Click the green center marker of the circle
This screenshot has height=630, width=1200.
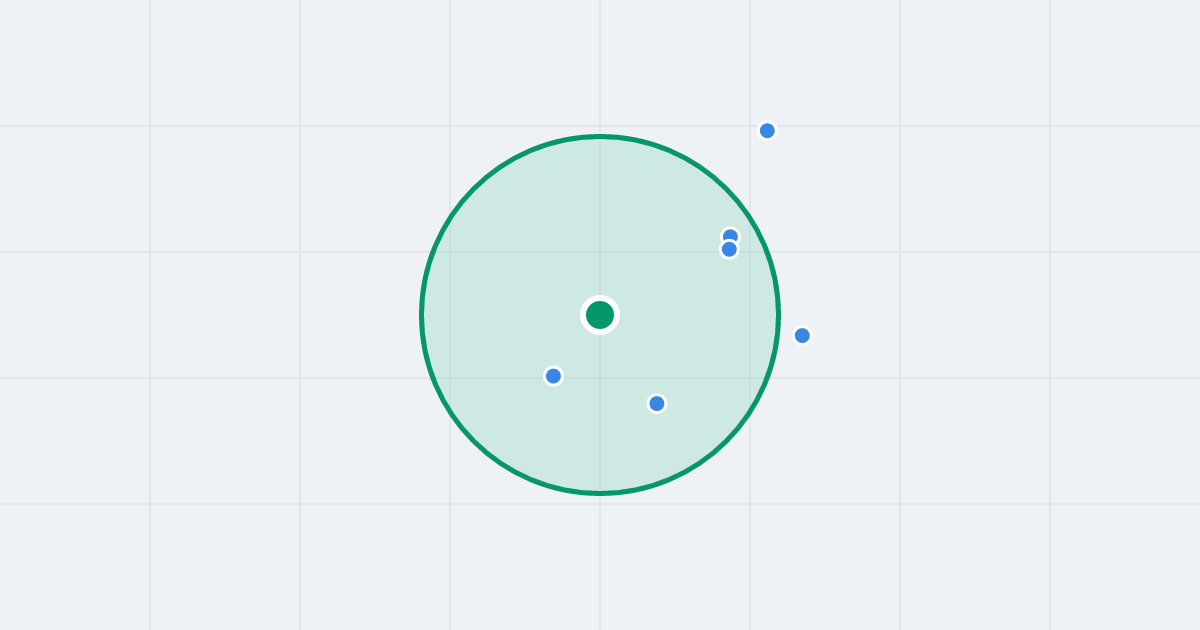click(x=600, y=315)
